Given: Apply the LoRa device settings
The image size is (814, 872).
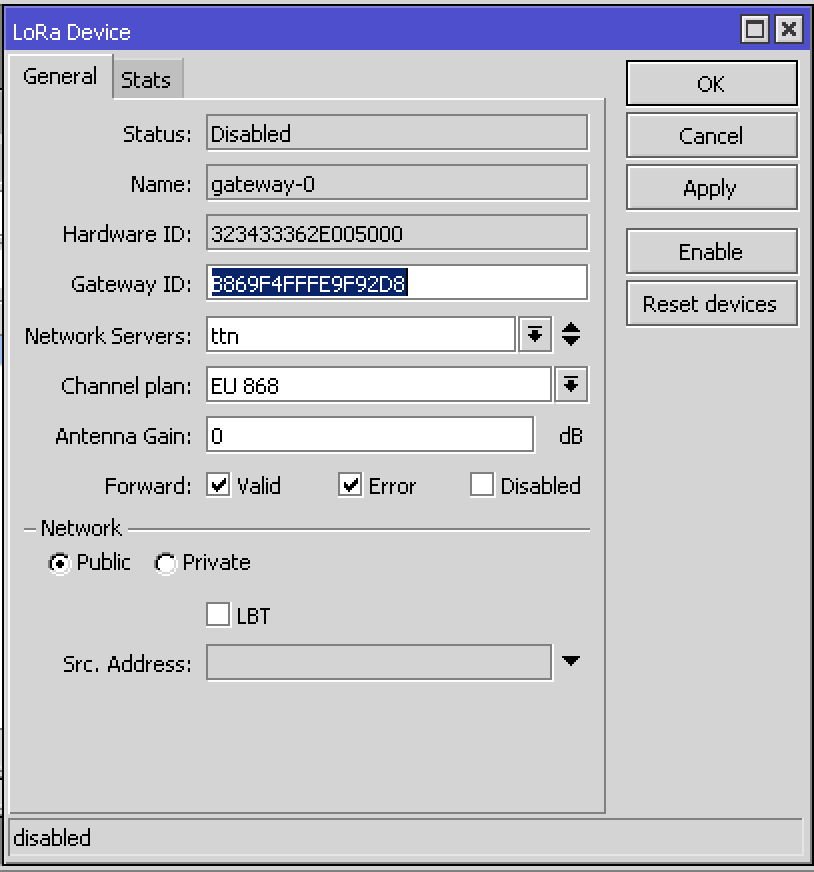Looking at the screenshot, I should pyautogui.click(x=711, y=188).
